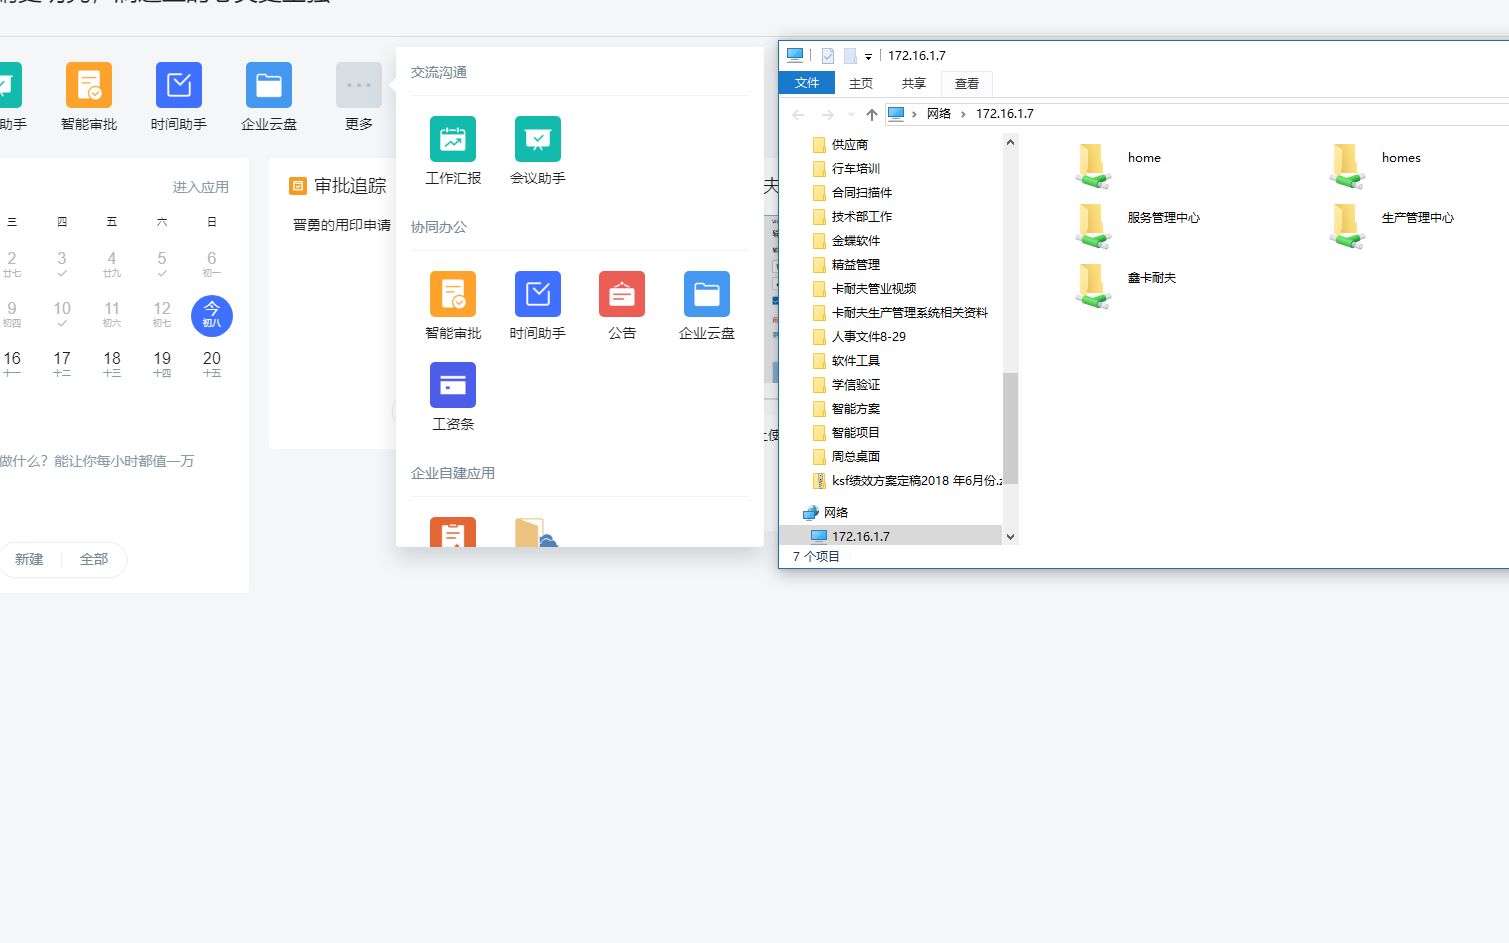Click the Explorer back arrow
The width and height of the screenshot is (1509, 943).
click(x=798, y=114)
